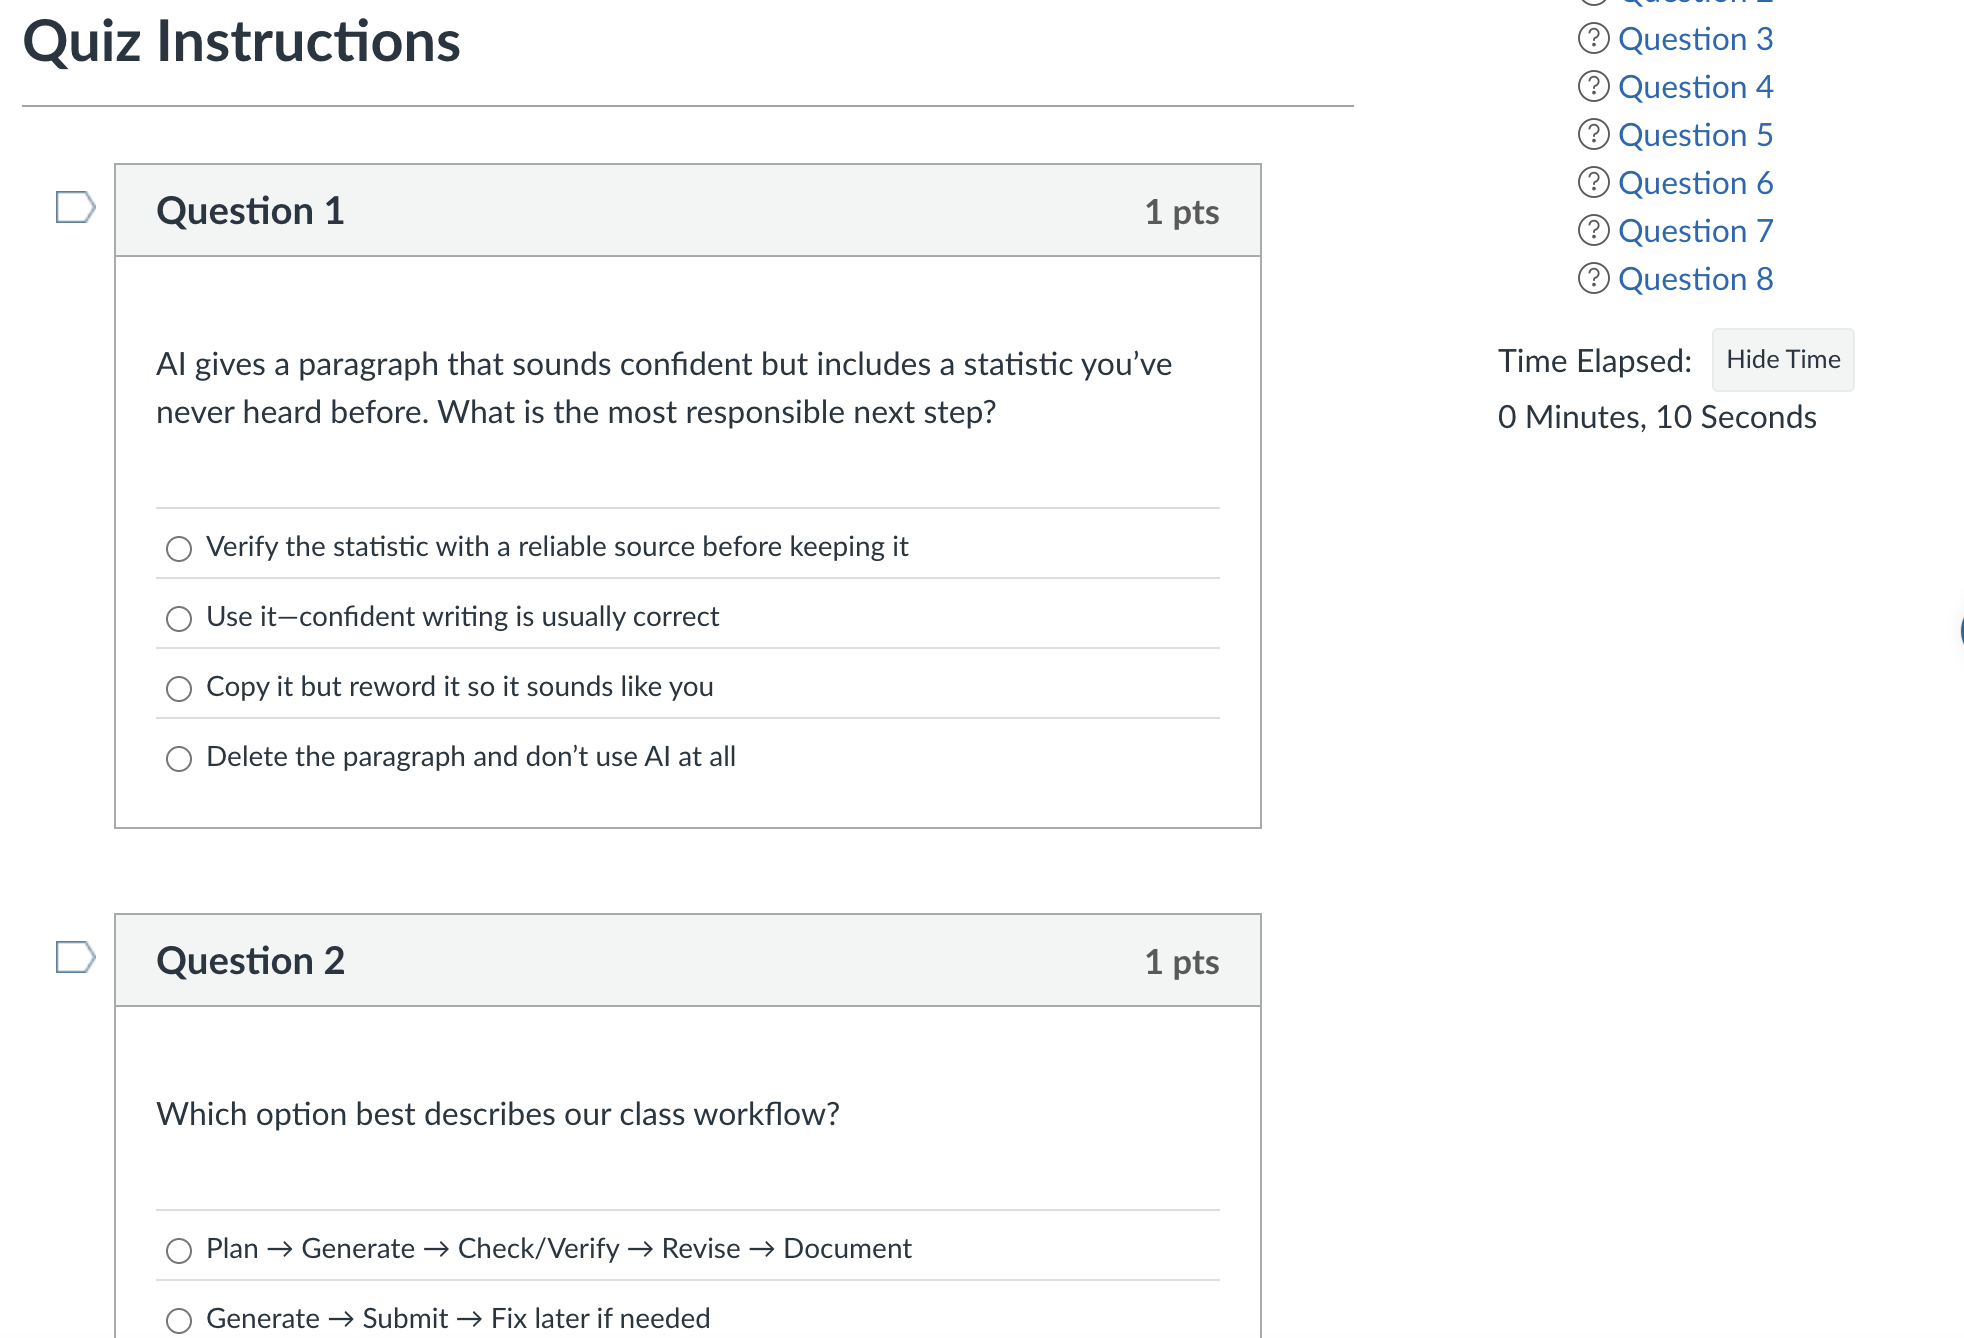Choose 'Plan → Generate → Check/Verify → Revise → Document'
The image size is (1964, 1338).
(x=178, y=1250)
